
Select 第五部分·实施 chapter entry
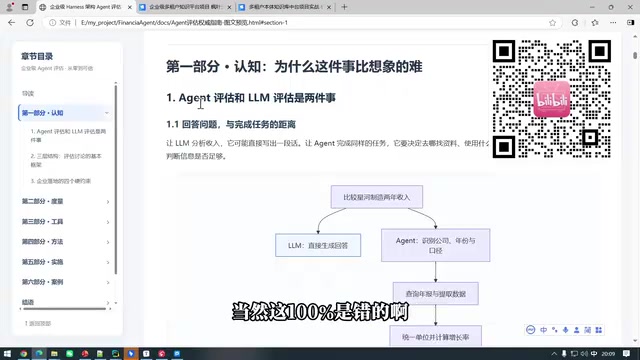[42, 262]
